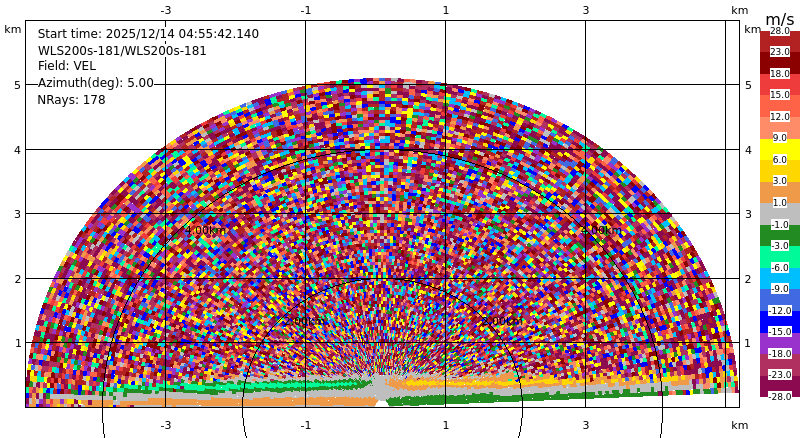Click the Azimuth(deg): 5.00 text

[95, 83]
